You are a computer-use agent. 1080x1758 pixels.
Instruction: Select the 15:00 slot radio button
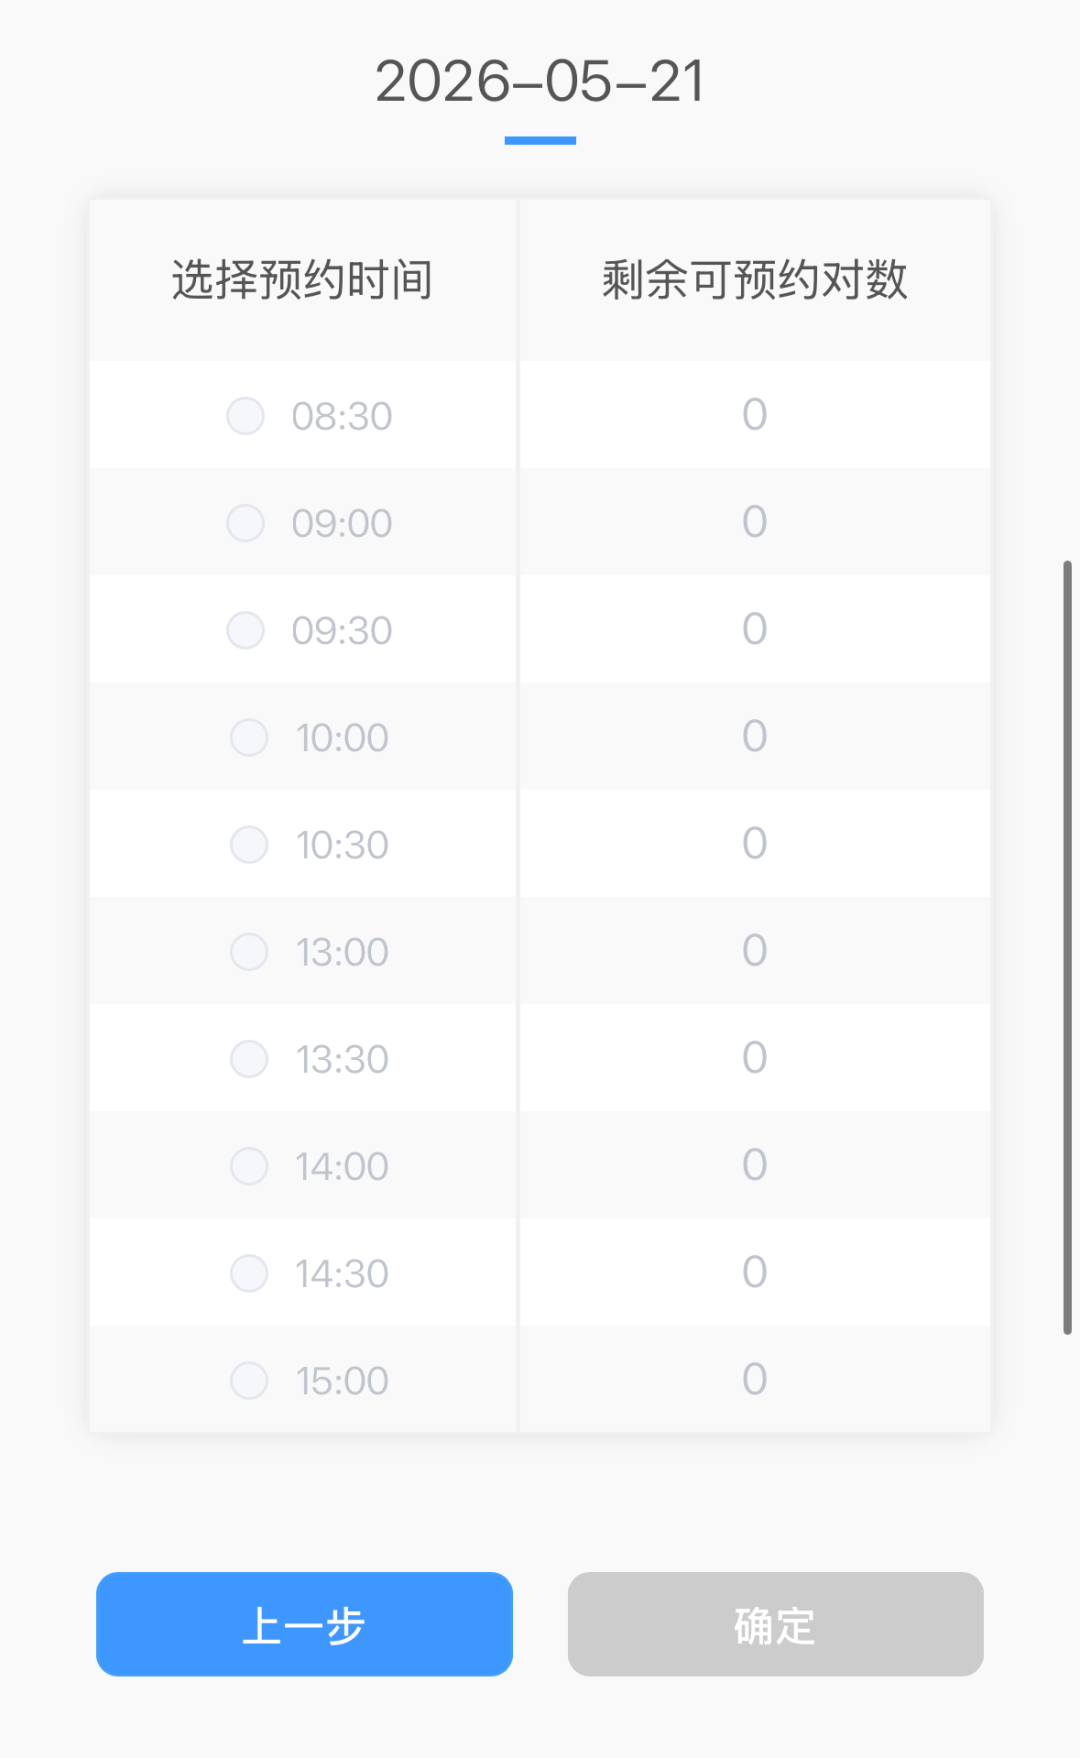coord(249,1381)
